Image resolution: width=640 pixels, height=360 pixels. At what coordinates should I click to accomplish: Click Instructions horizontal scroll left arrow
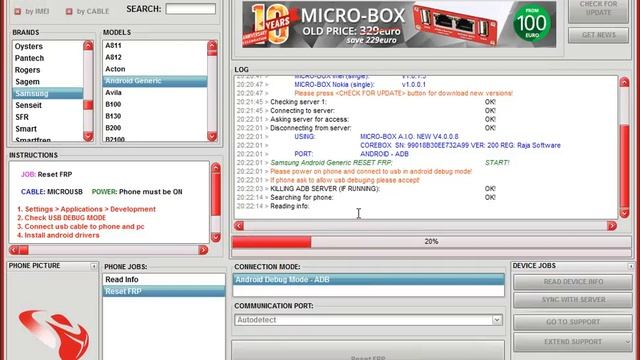tap(14, 250)
